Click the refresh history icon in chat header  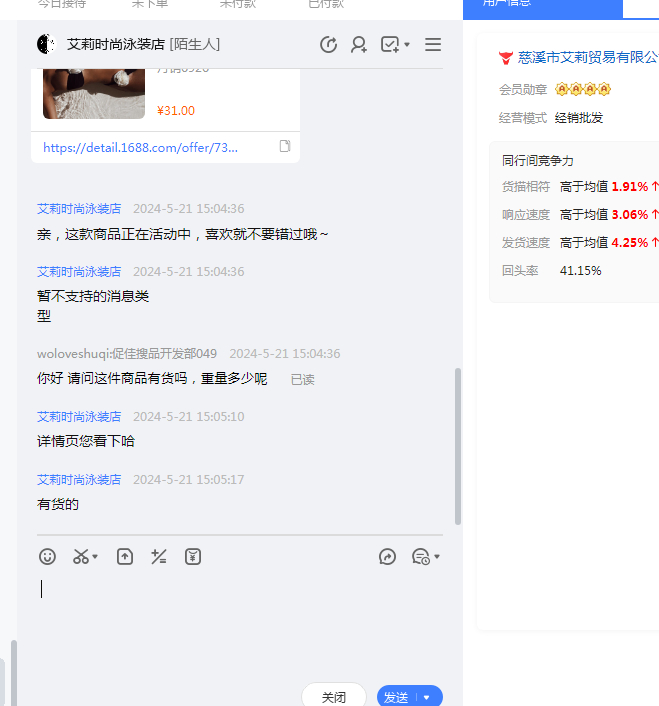pos(329,45)
